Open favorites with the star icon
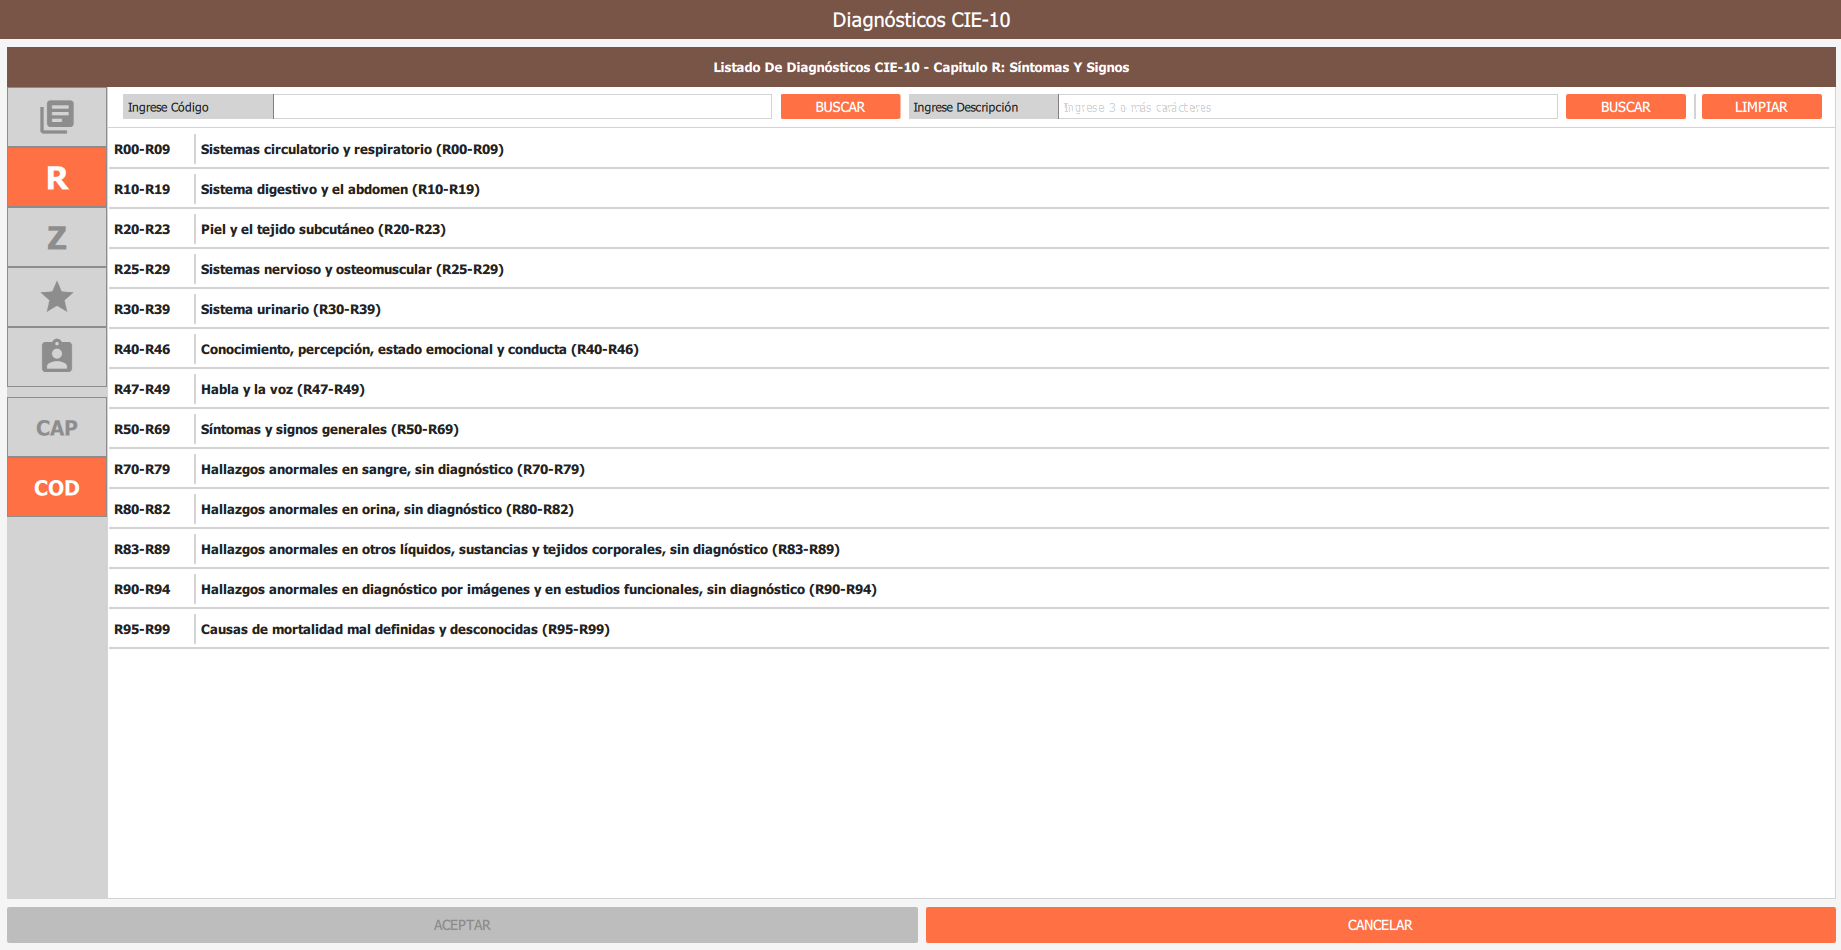Viewport: 1841px width, 950px height. pos(57,297)
